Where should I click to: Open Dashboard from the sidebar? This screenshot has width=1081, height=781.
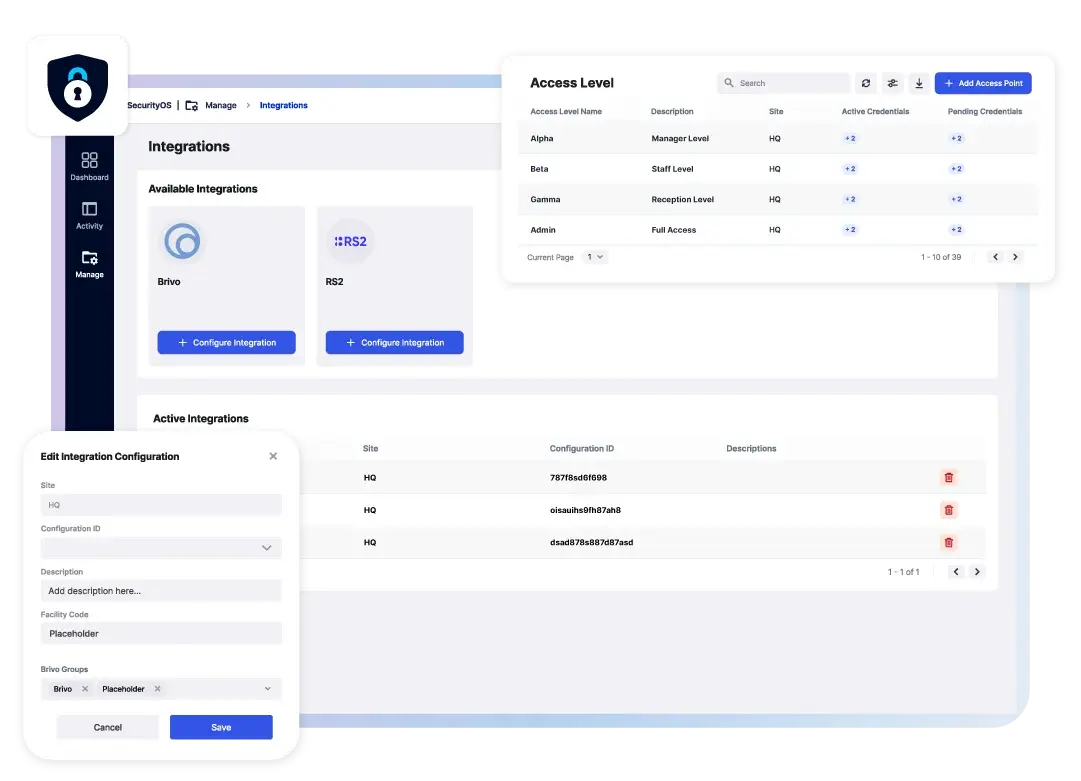(x=89, y=166)
